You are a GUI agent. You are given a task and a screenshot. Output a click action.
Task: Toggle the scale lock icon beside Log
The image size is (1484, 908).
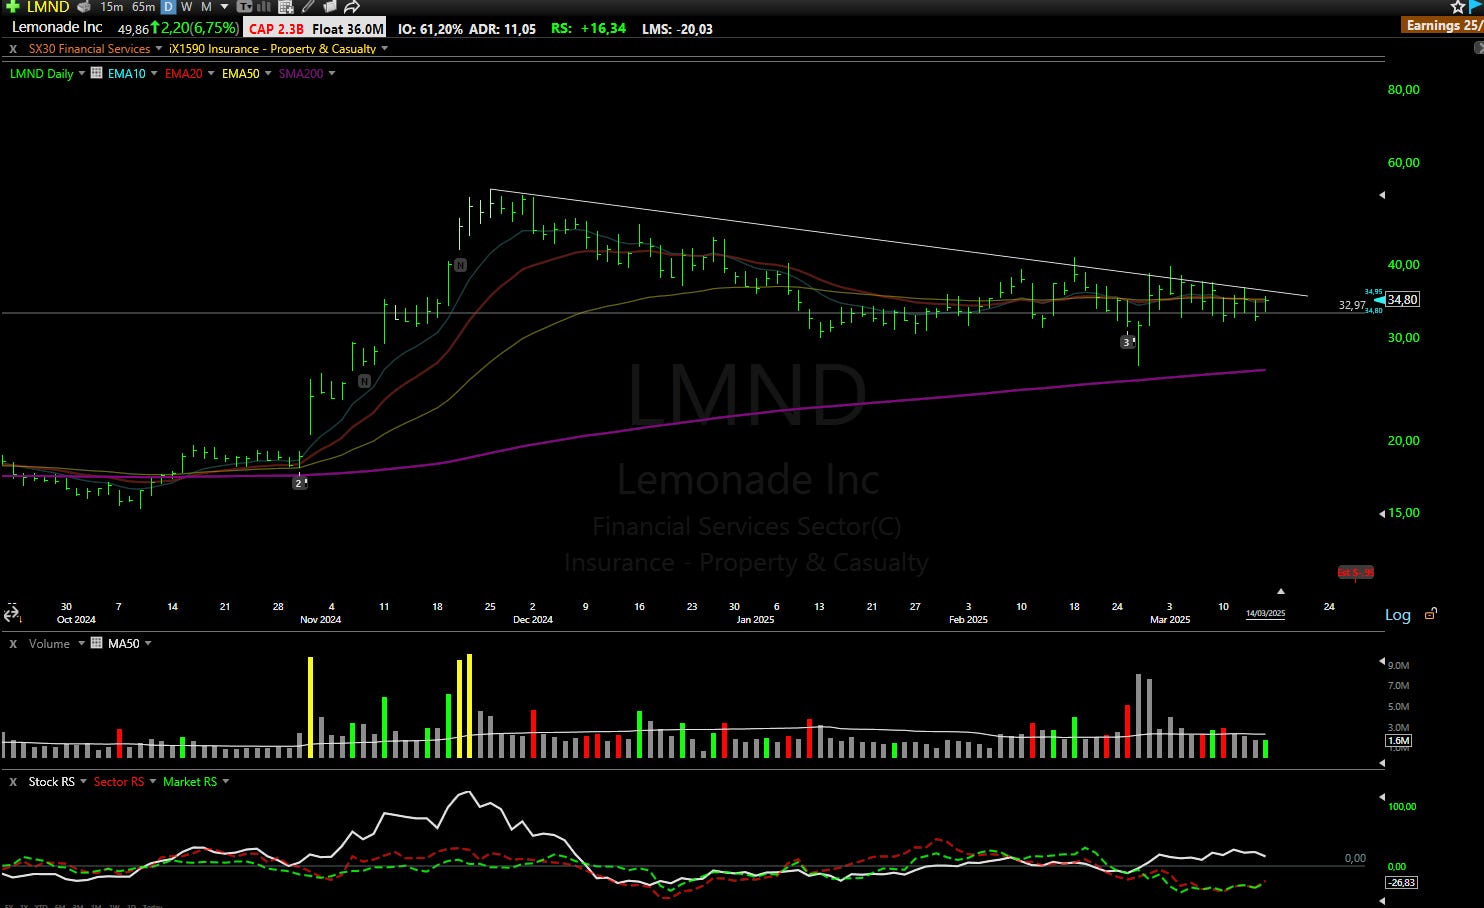point(1431,613)
